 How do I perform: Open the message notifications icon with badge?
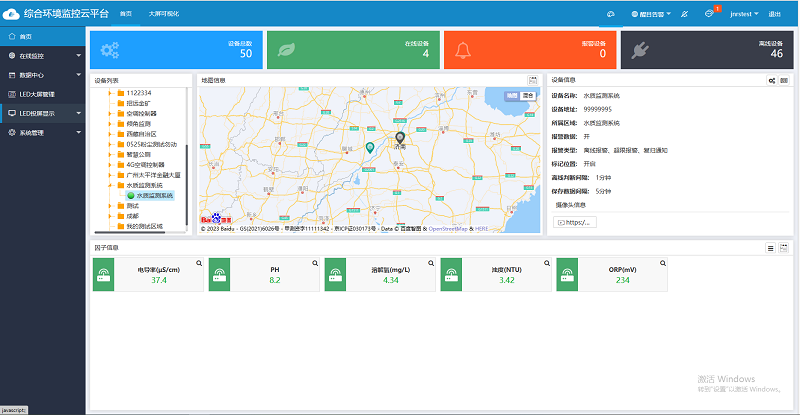click(x=709, y=14)
